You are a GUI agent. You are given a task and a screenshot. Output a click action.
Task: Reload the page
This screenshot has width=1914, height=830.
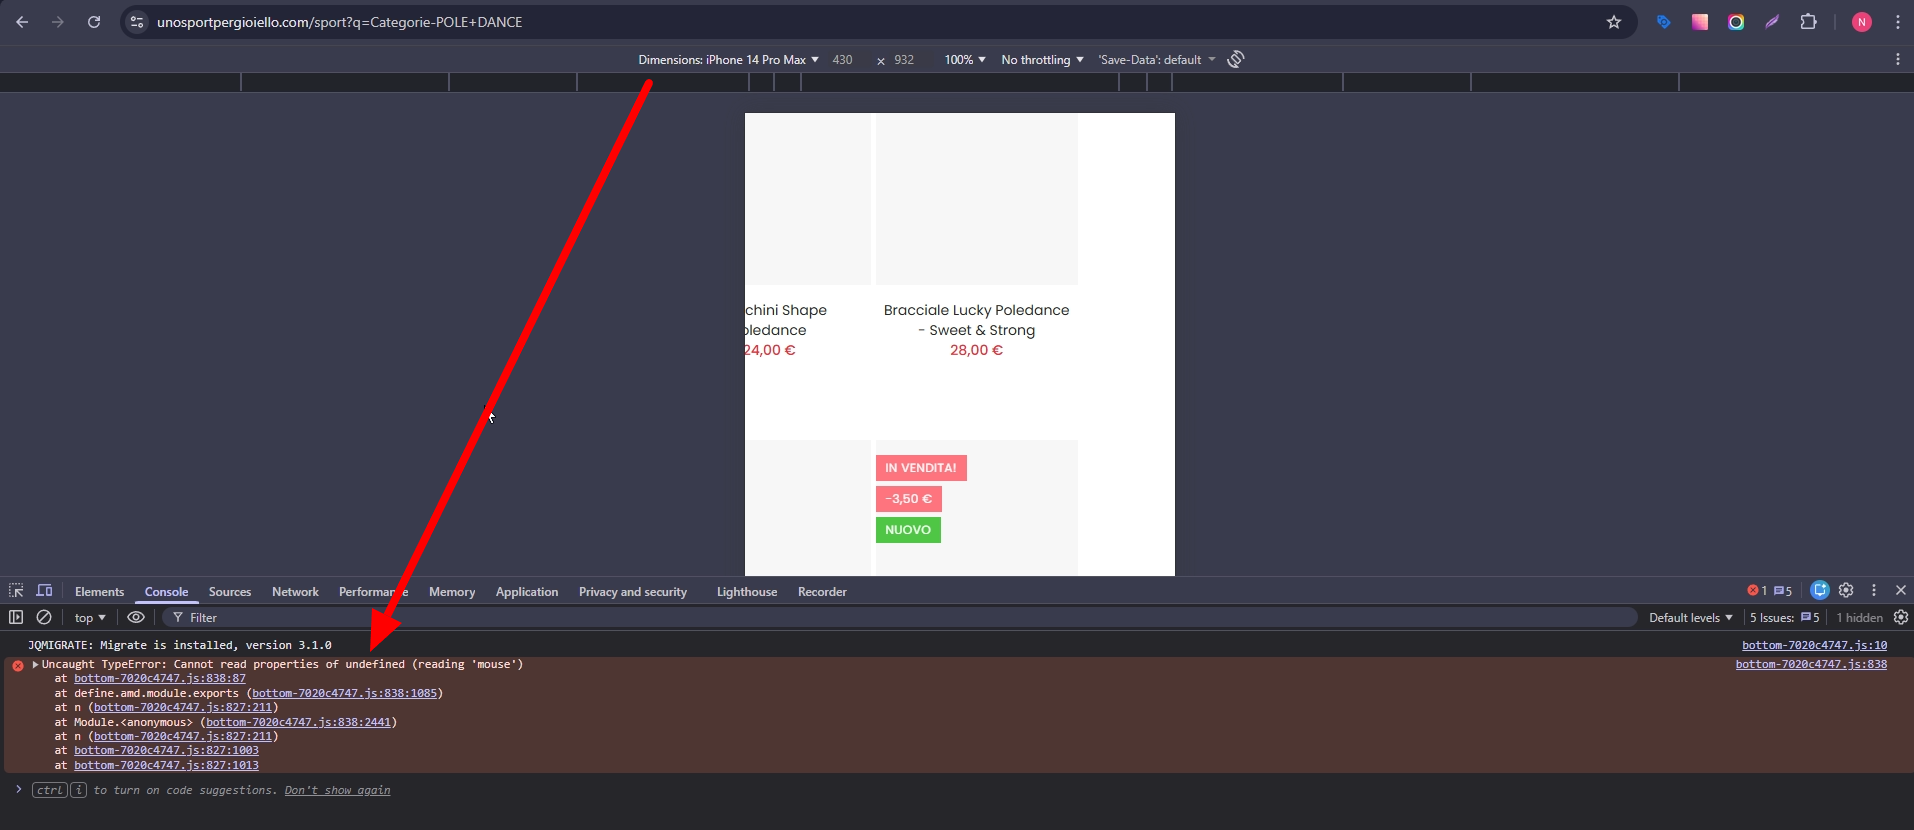click(x=94, y=22)
